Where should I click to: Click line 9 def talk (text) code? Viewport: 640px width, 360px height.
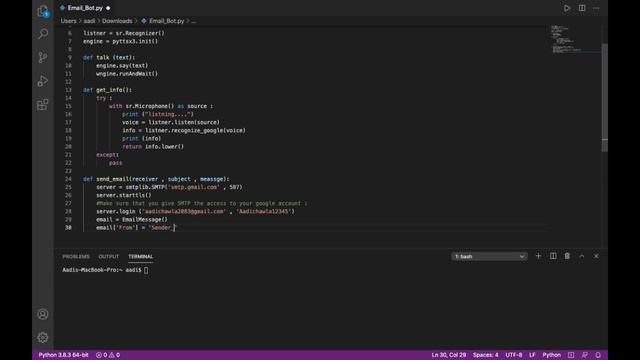point(109,58)
